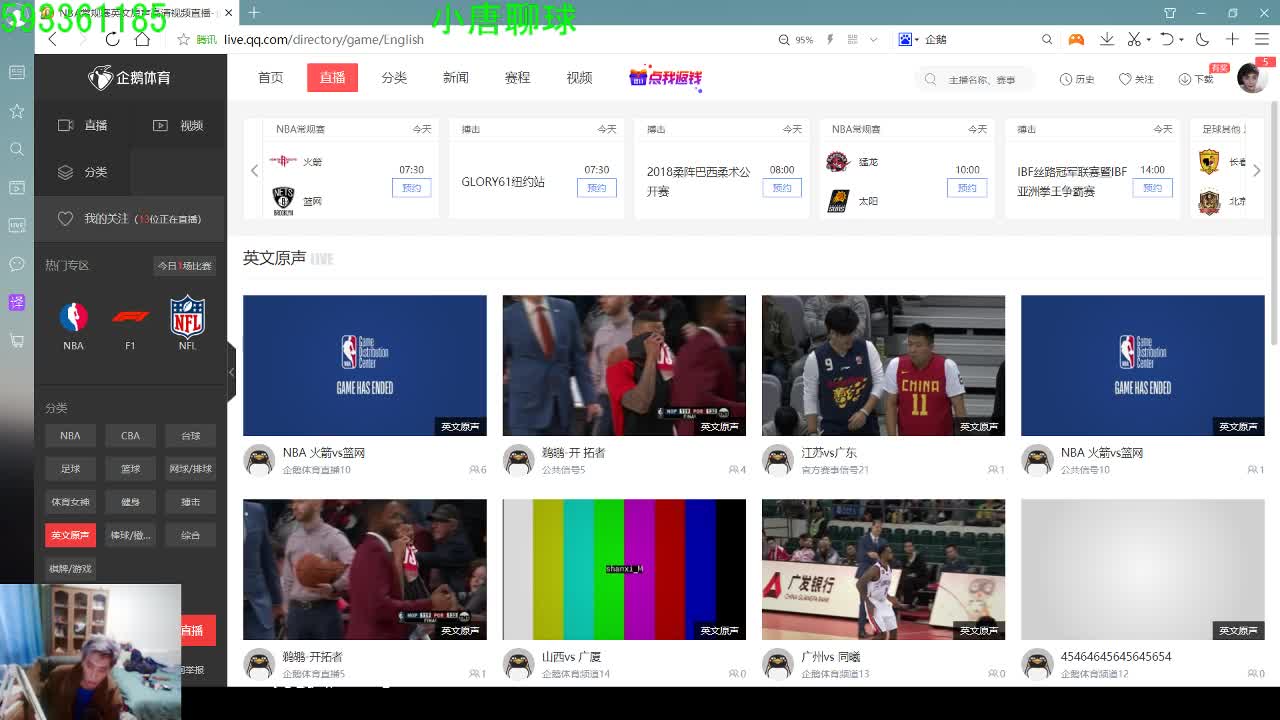Select the CBA category button

click(130, 435)
